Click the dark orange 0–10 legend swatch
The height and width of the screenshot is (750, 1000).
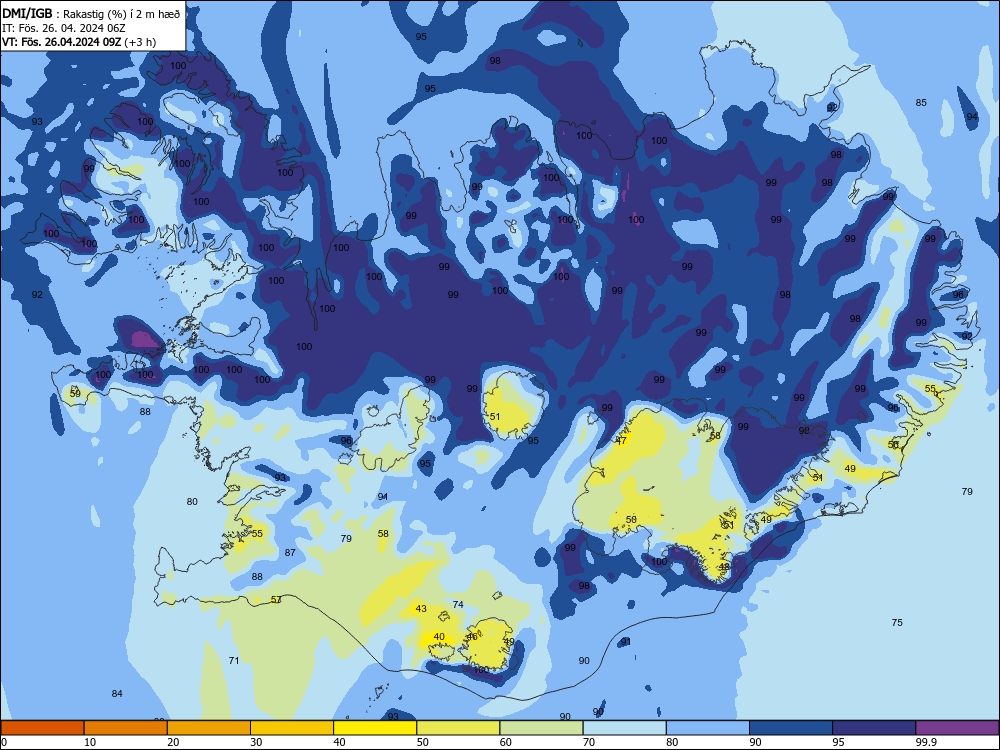42,728
